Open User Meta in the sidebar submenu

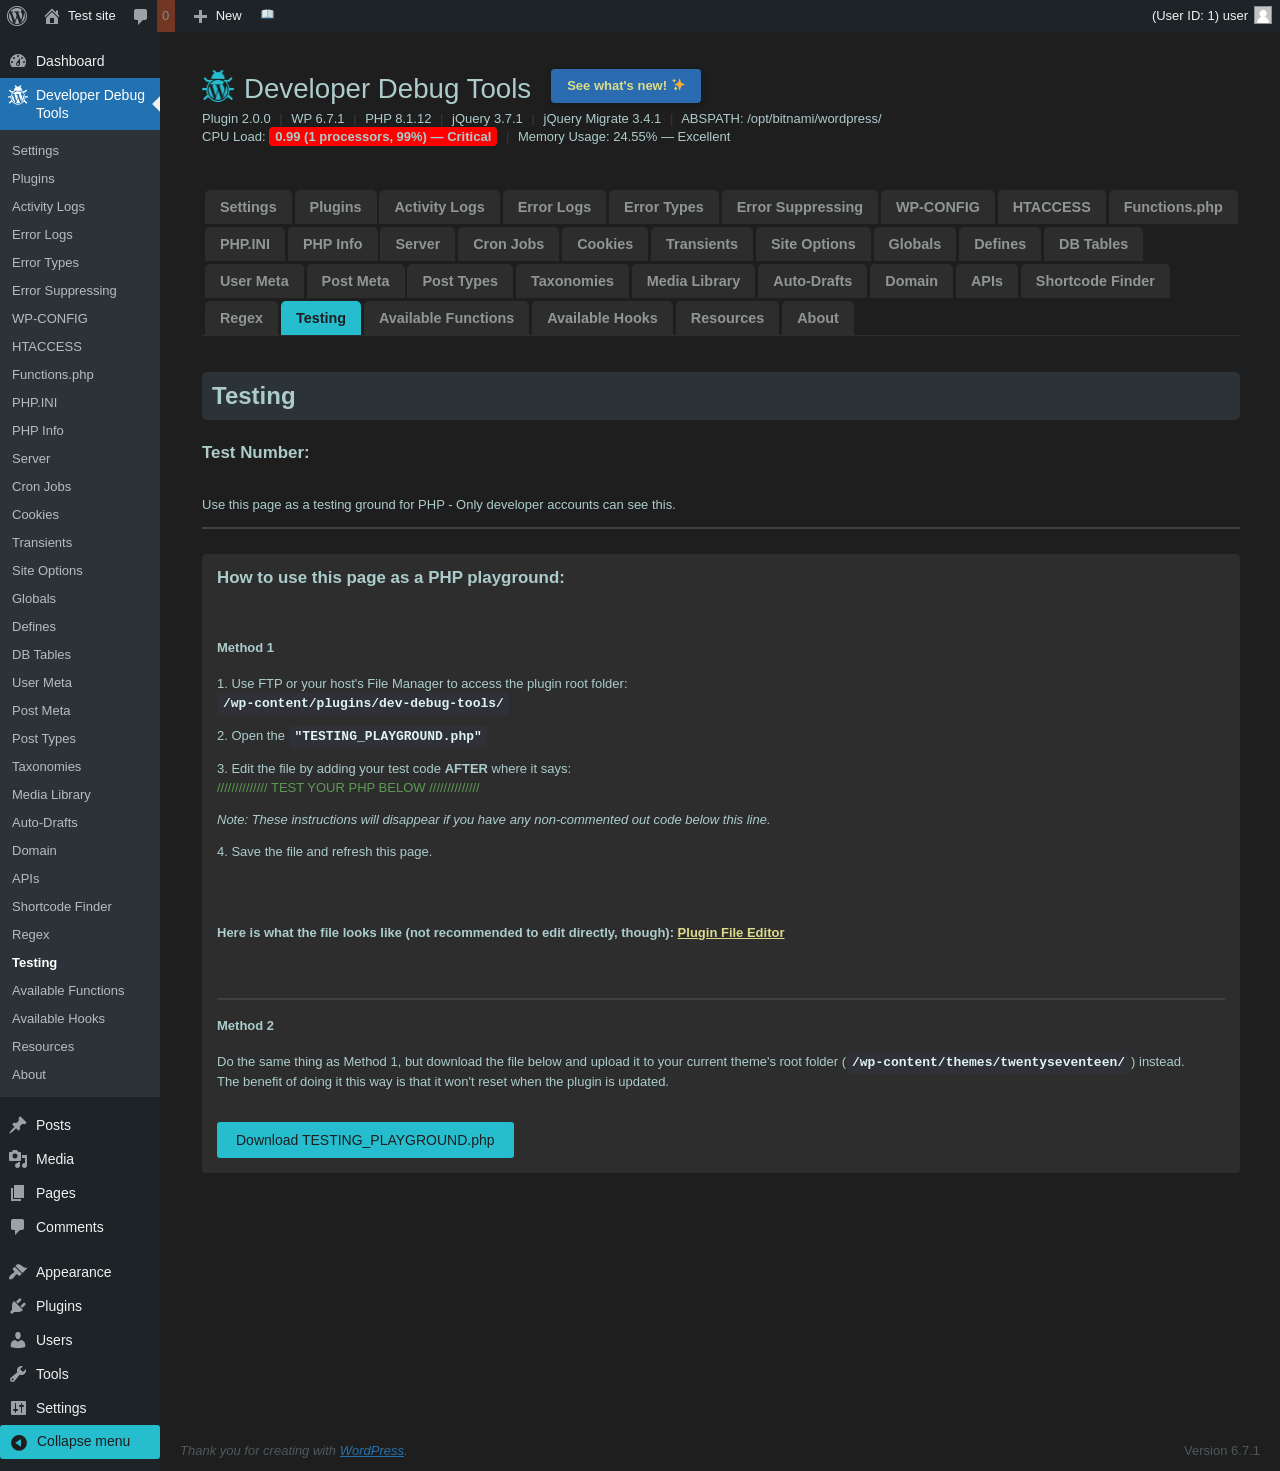pos(80,683)
